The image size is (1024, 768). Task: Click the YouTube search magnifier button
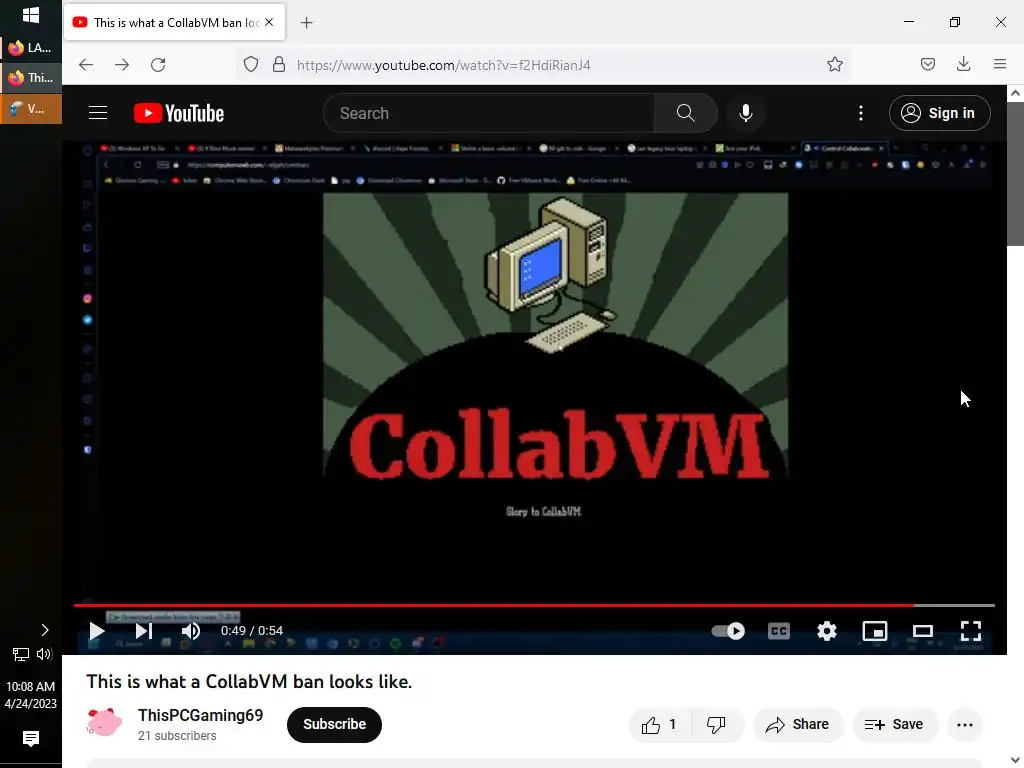[685, 113]
